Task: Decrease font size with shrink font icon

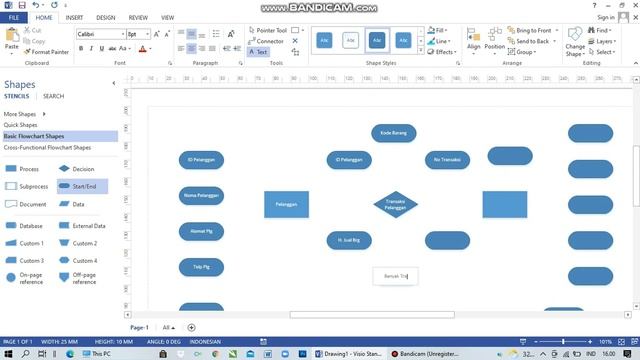Action: [167, 34]
